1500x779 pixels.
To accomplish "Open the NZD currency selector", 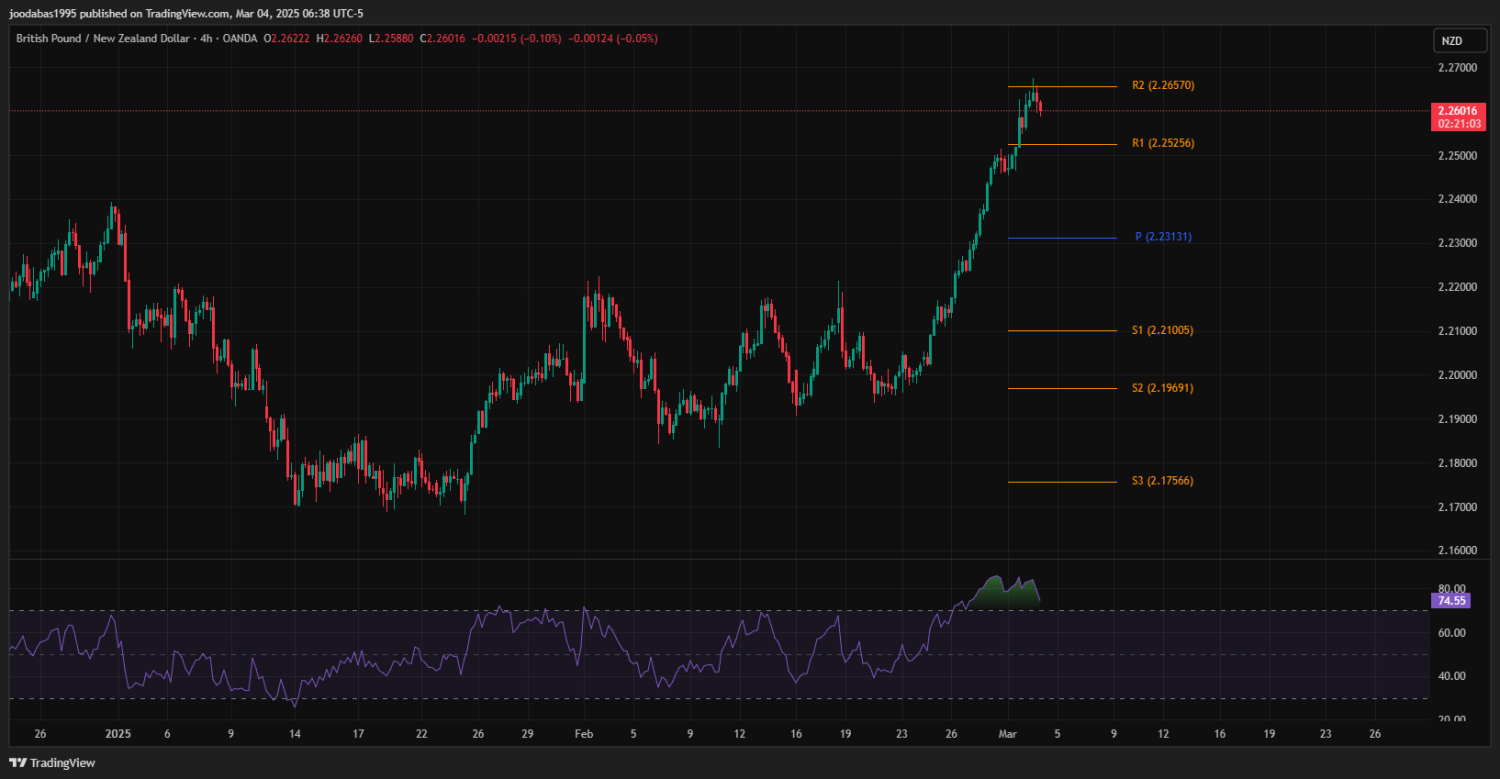I will tap(1449, 41).
